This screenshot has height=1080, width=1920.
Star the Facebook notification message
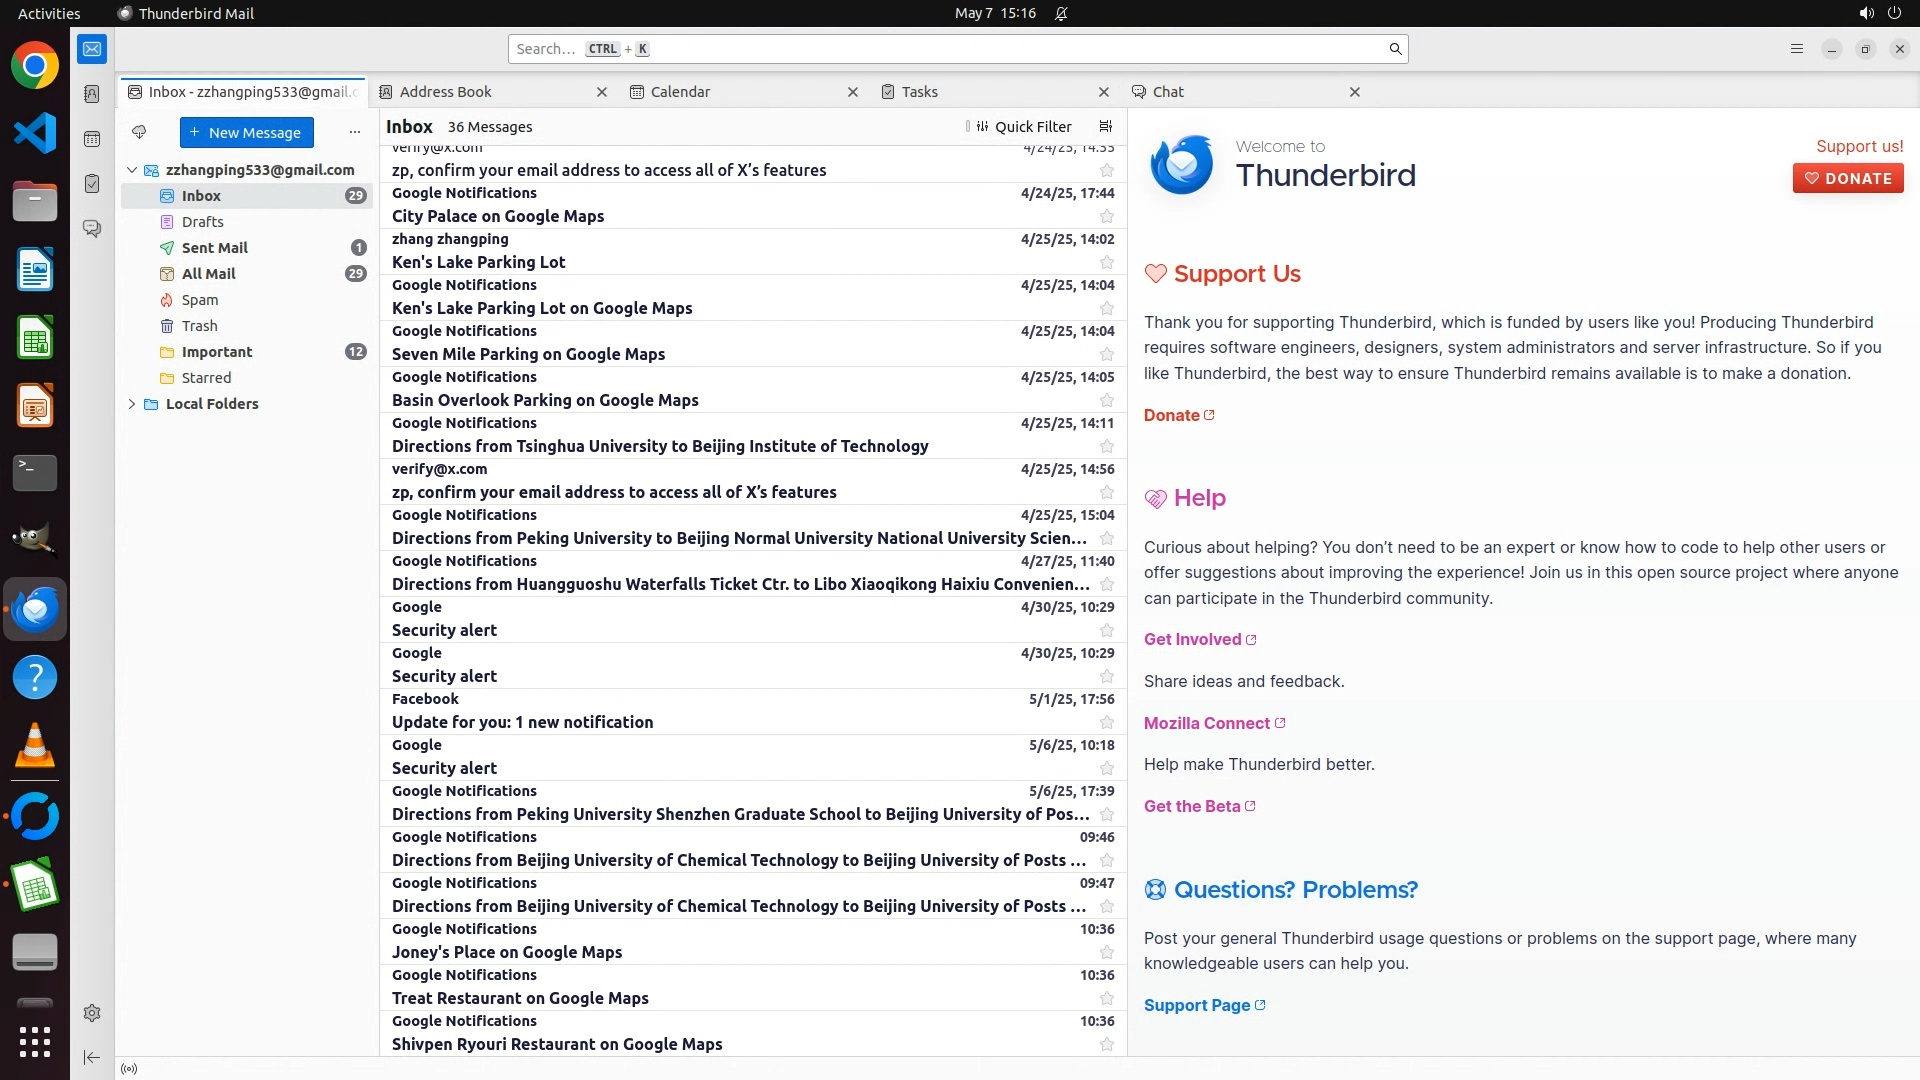point(1106,722)
